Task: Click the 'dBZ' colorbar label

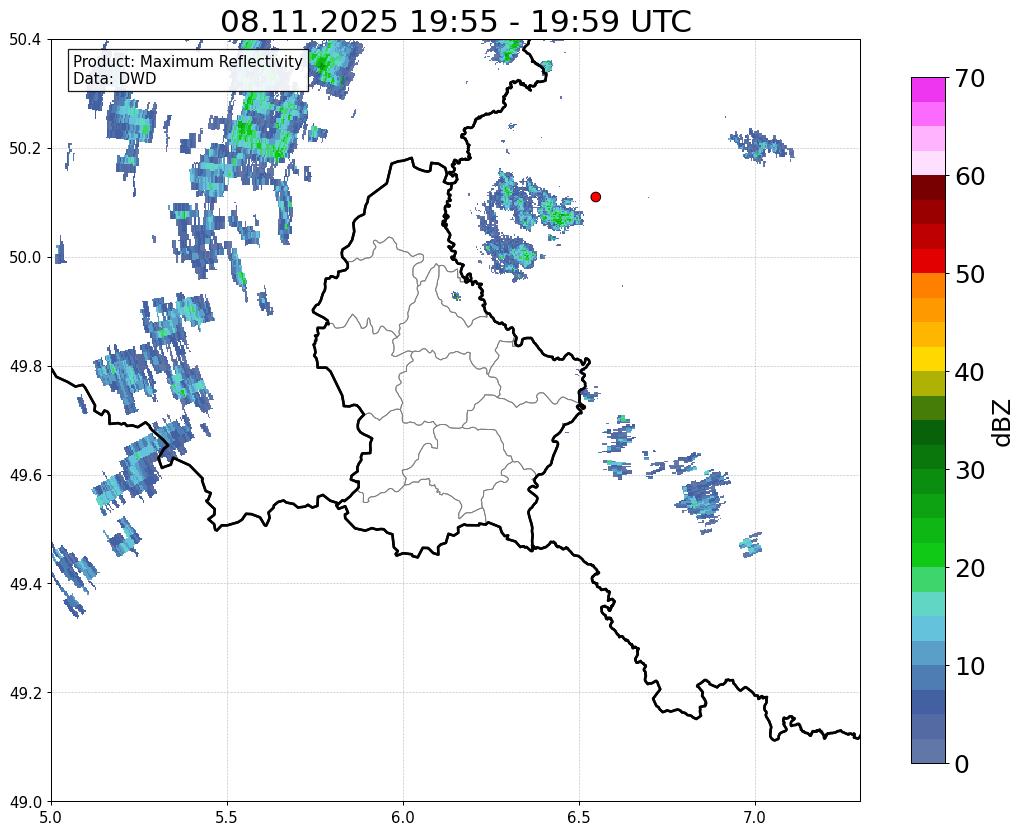Action: pos(1003,422)
